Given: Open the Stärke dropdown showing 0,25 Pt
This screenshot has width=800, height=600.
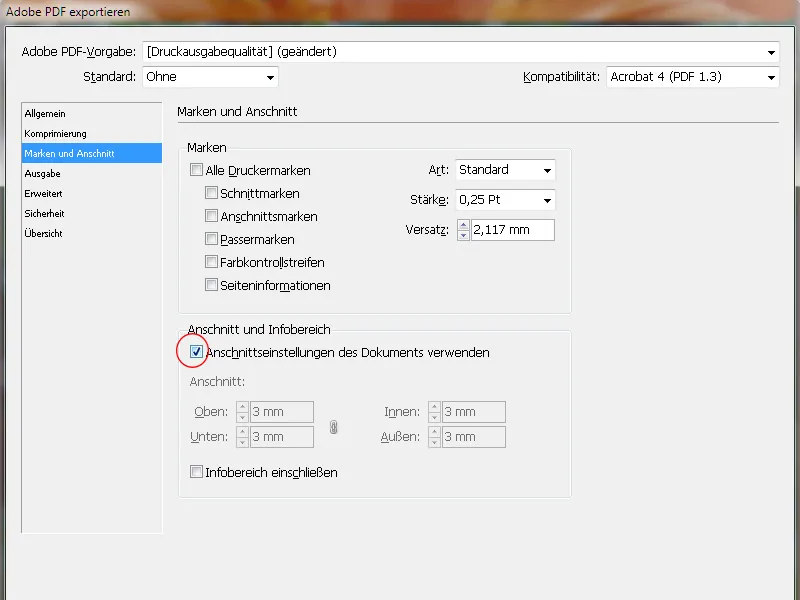Looking at the screenshot, I should pos(545,200).
